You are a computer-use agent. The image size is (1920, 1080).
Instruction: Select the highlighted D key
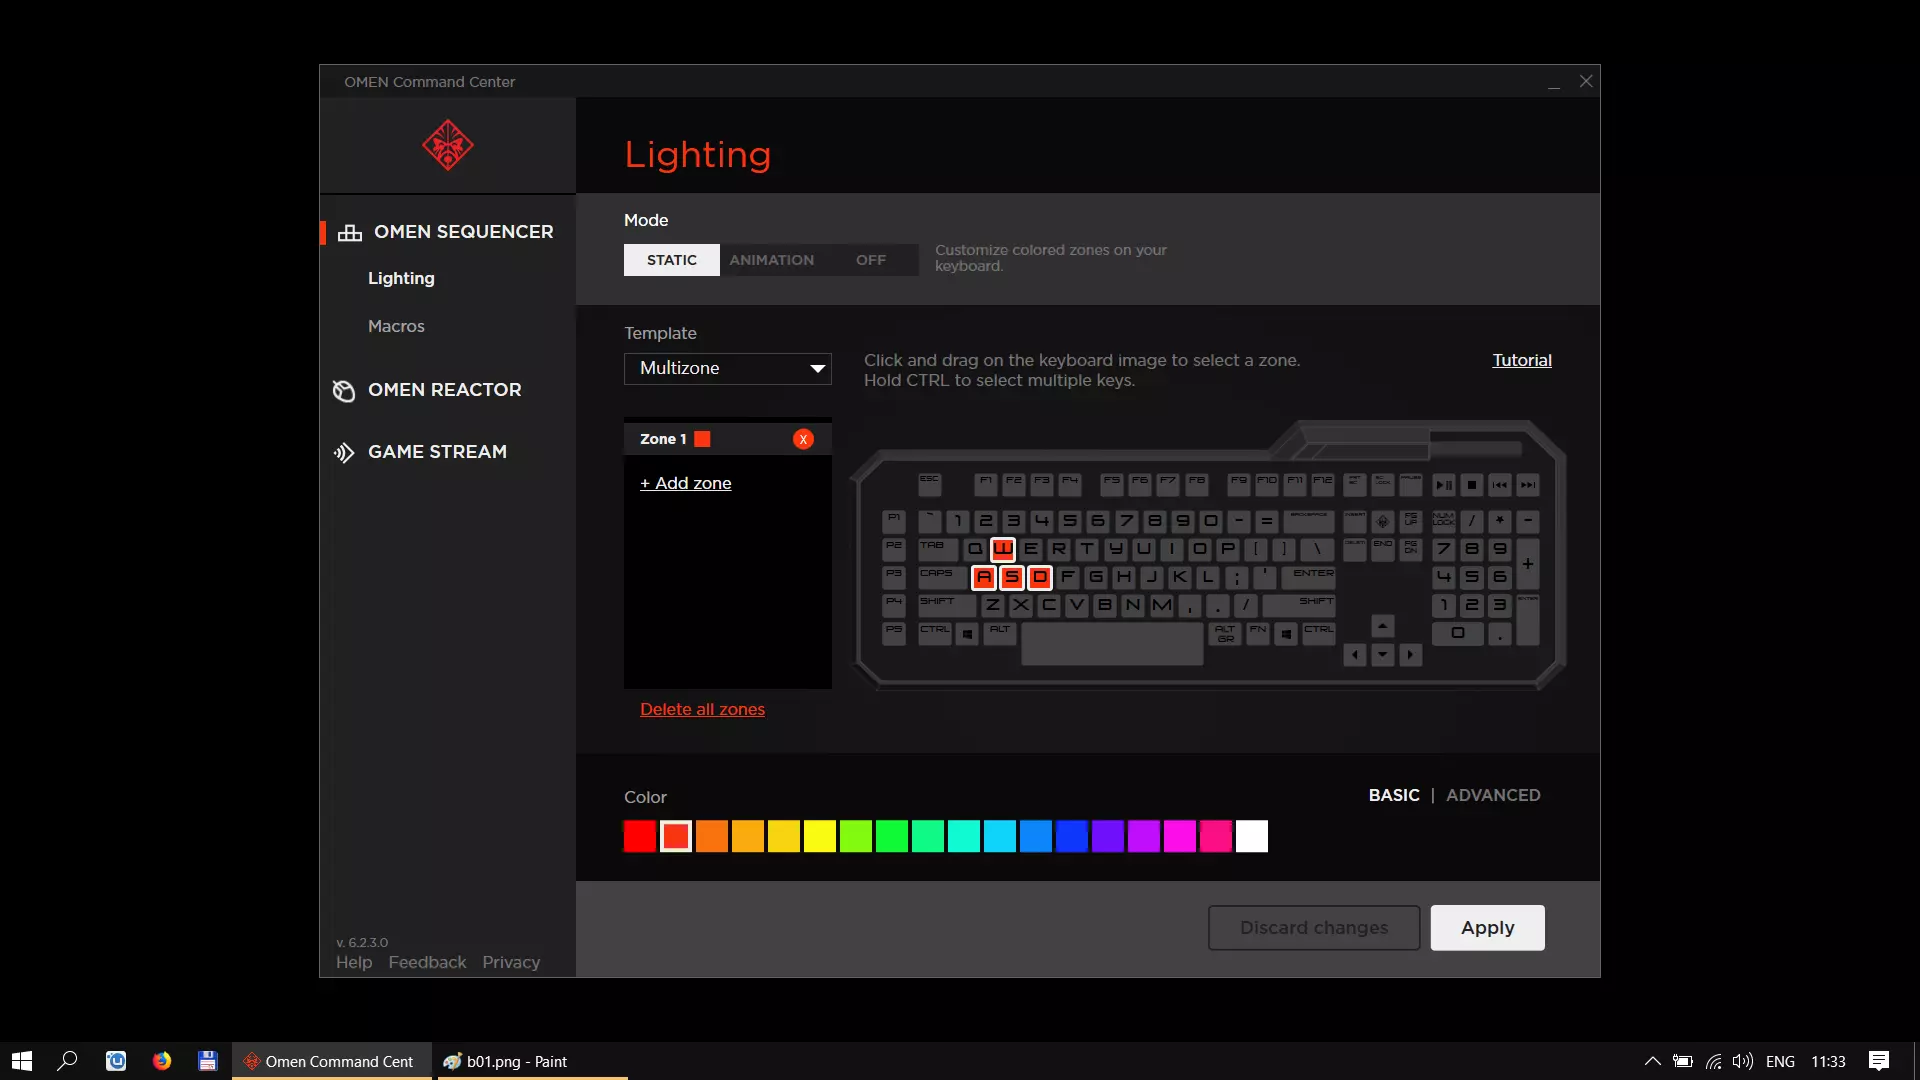pyautogui.click(x=1040, y=577)
